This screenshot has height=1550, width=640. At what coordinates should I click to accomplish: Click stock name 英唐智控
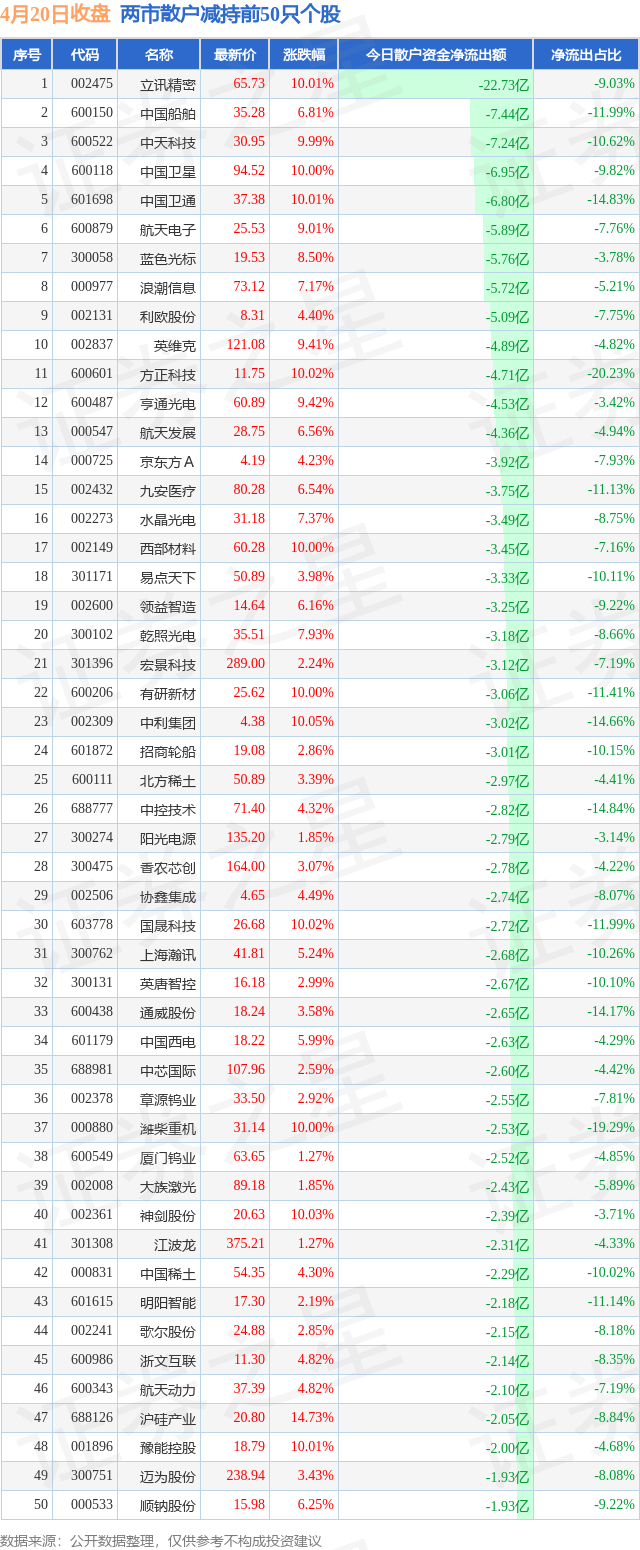pos(168,983)
